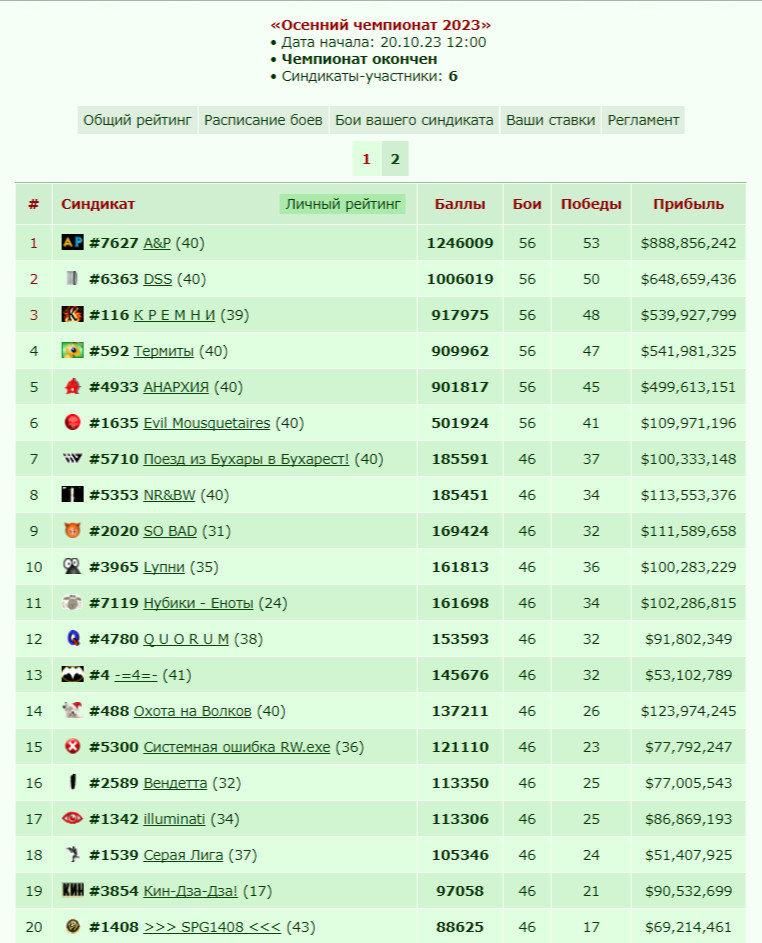Switch to Расписание боев tab
The width and height of the screenshot is (762, 943).
click(263, 120)
